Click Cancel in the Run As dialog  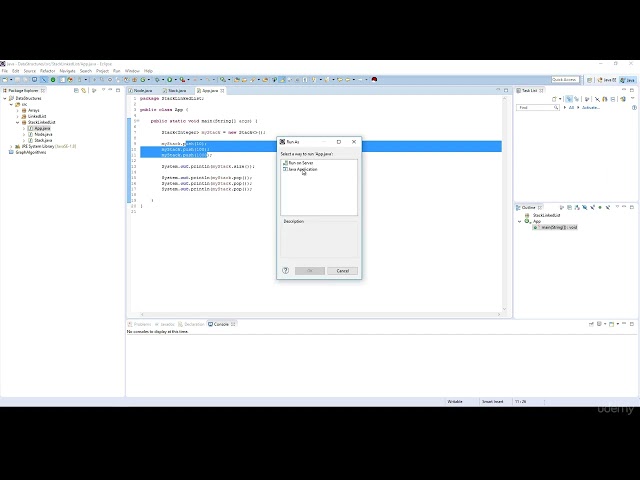tap(342, 271)
